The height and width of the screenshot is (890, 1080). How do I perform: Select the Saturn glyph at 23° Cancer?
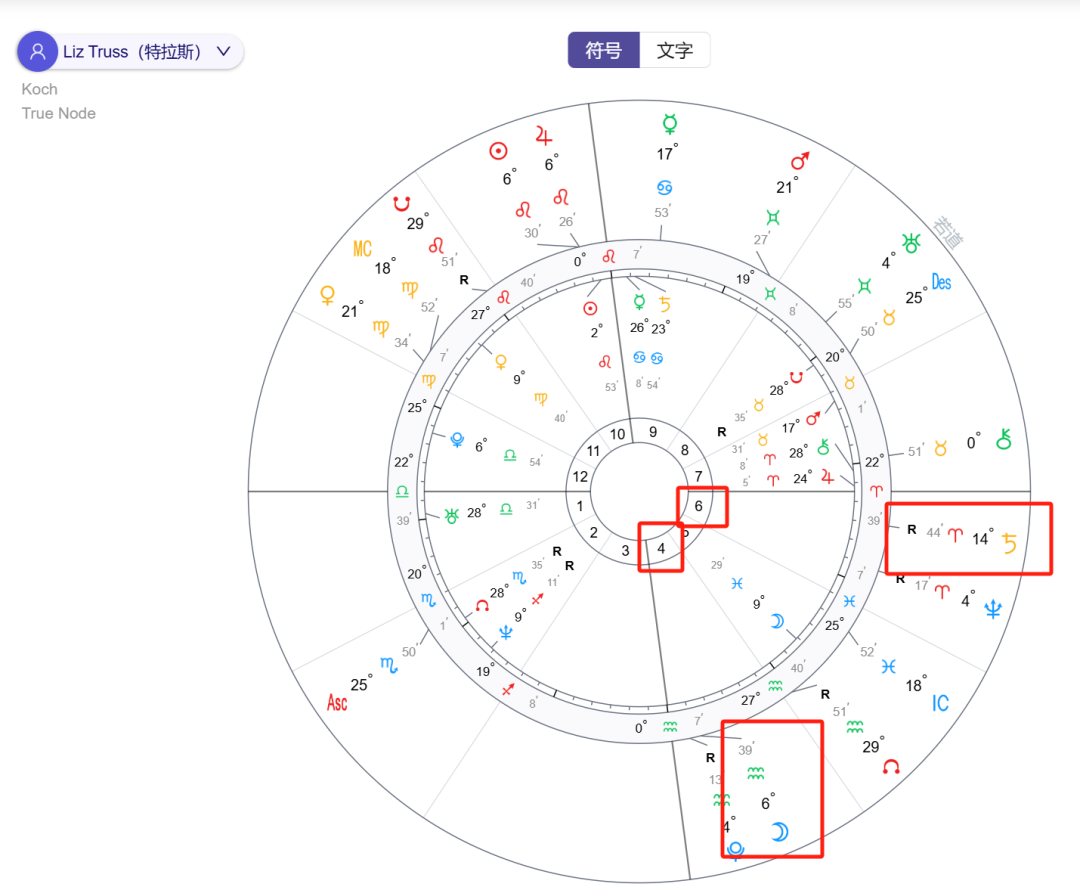[664, 304]
